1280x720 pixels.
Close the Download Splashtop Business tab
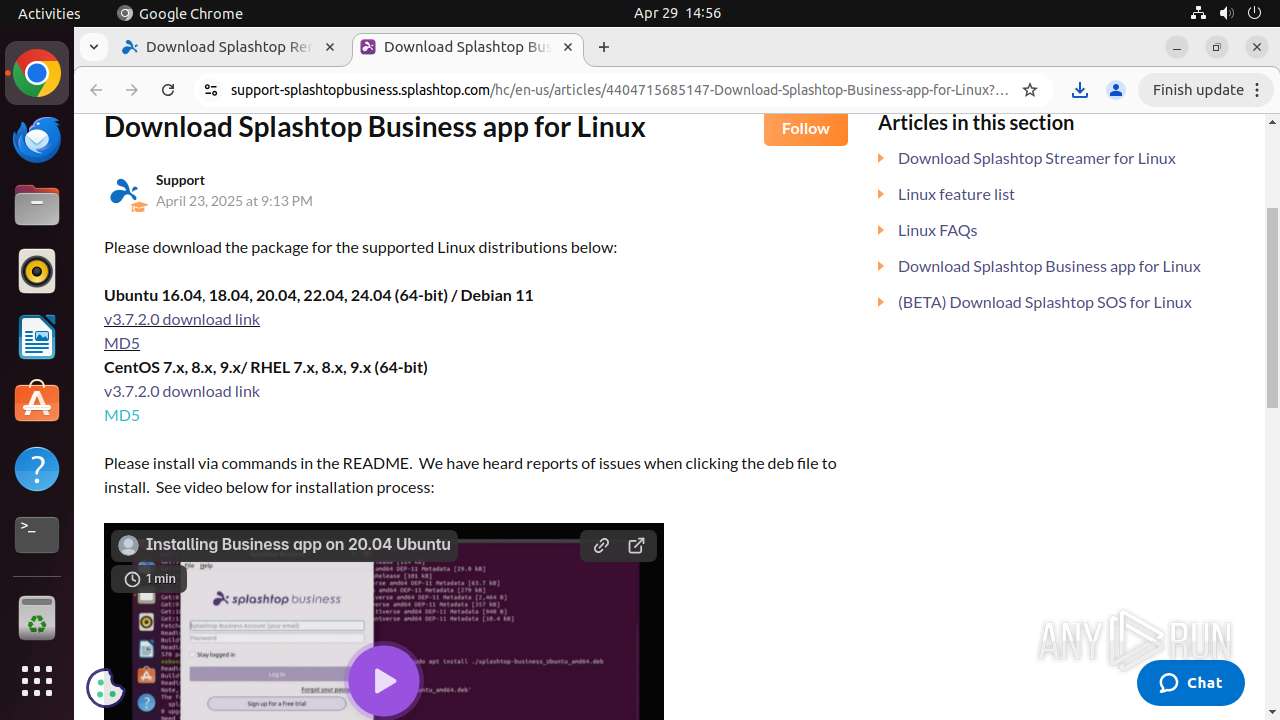pyautogui.click(x=568, y=47)
